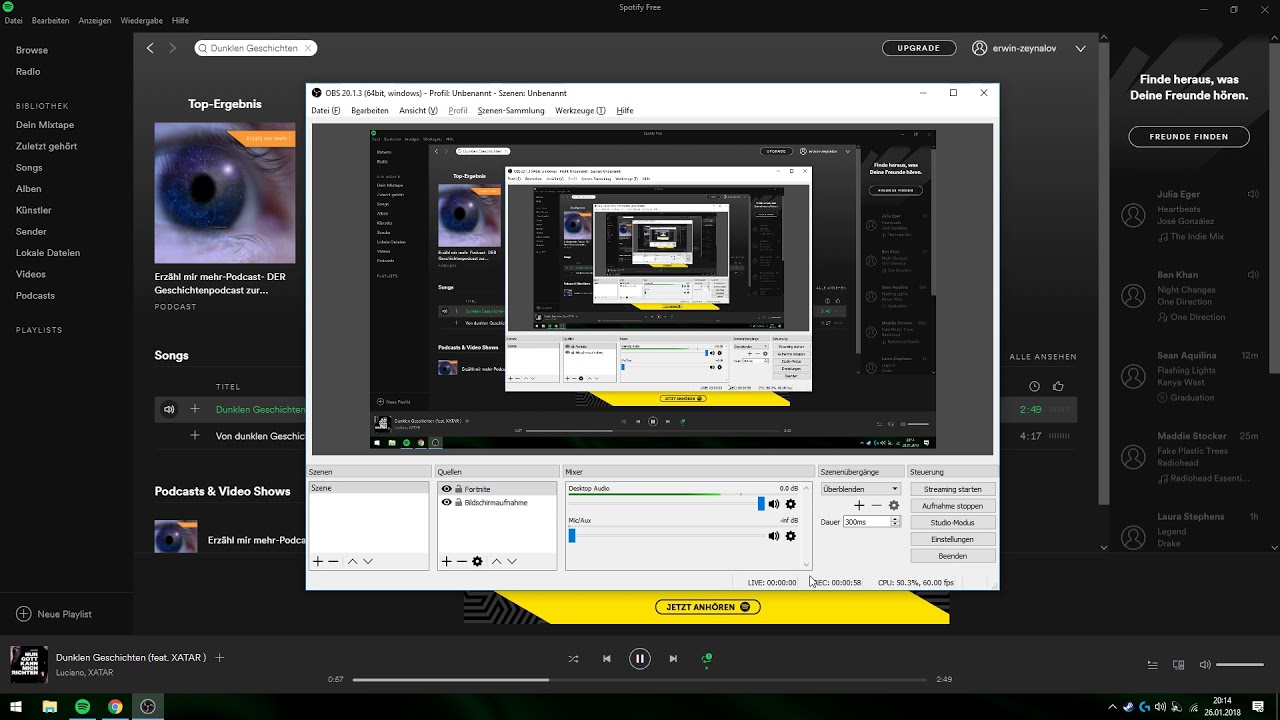Open the OBS Szenen-Sammlung menu
The image size is (1280, 720).
pos(511,111)
